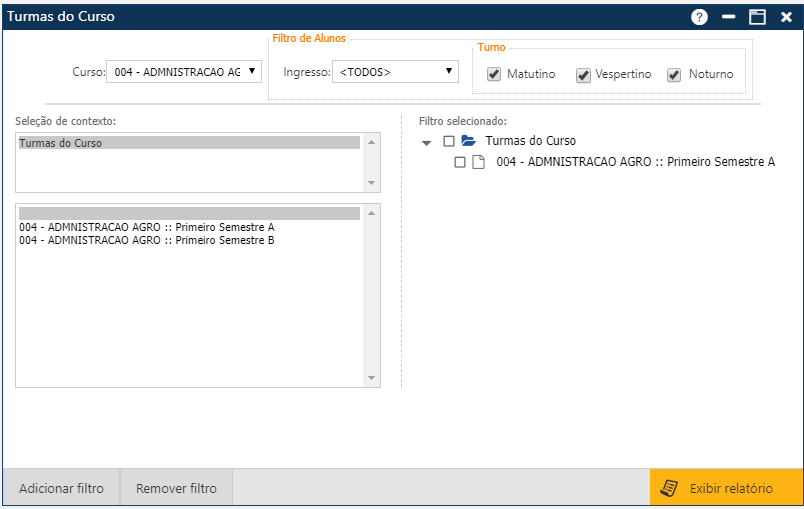This screenshot has height=509, width=804.
Task: Maximize the Turmas do Curso window
Action: (x=757, y=17)
